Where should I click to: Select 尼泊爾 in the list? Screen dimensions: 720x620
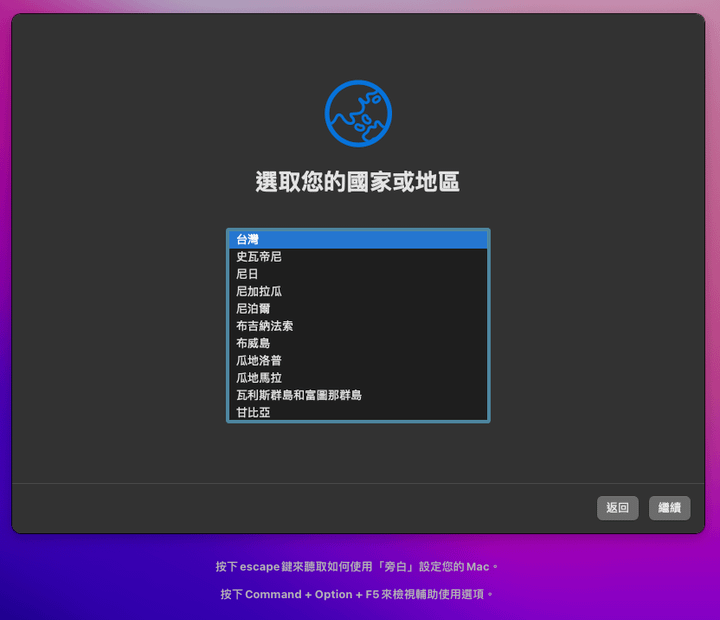click(358, 309)
